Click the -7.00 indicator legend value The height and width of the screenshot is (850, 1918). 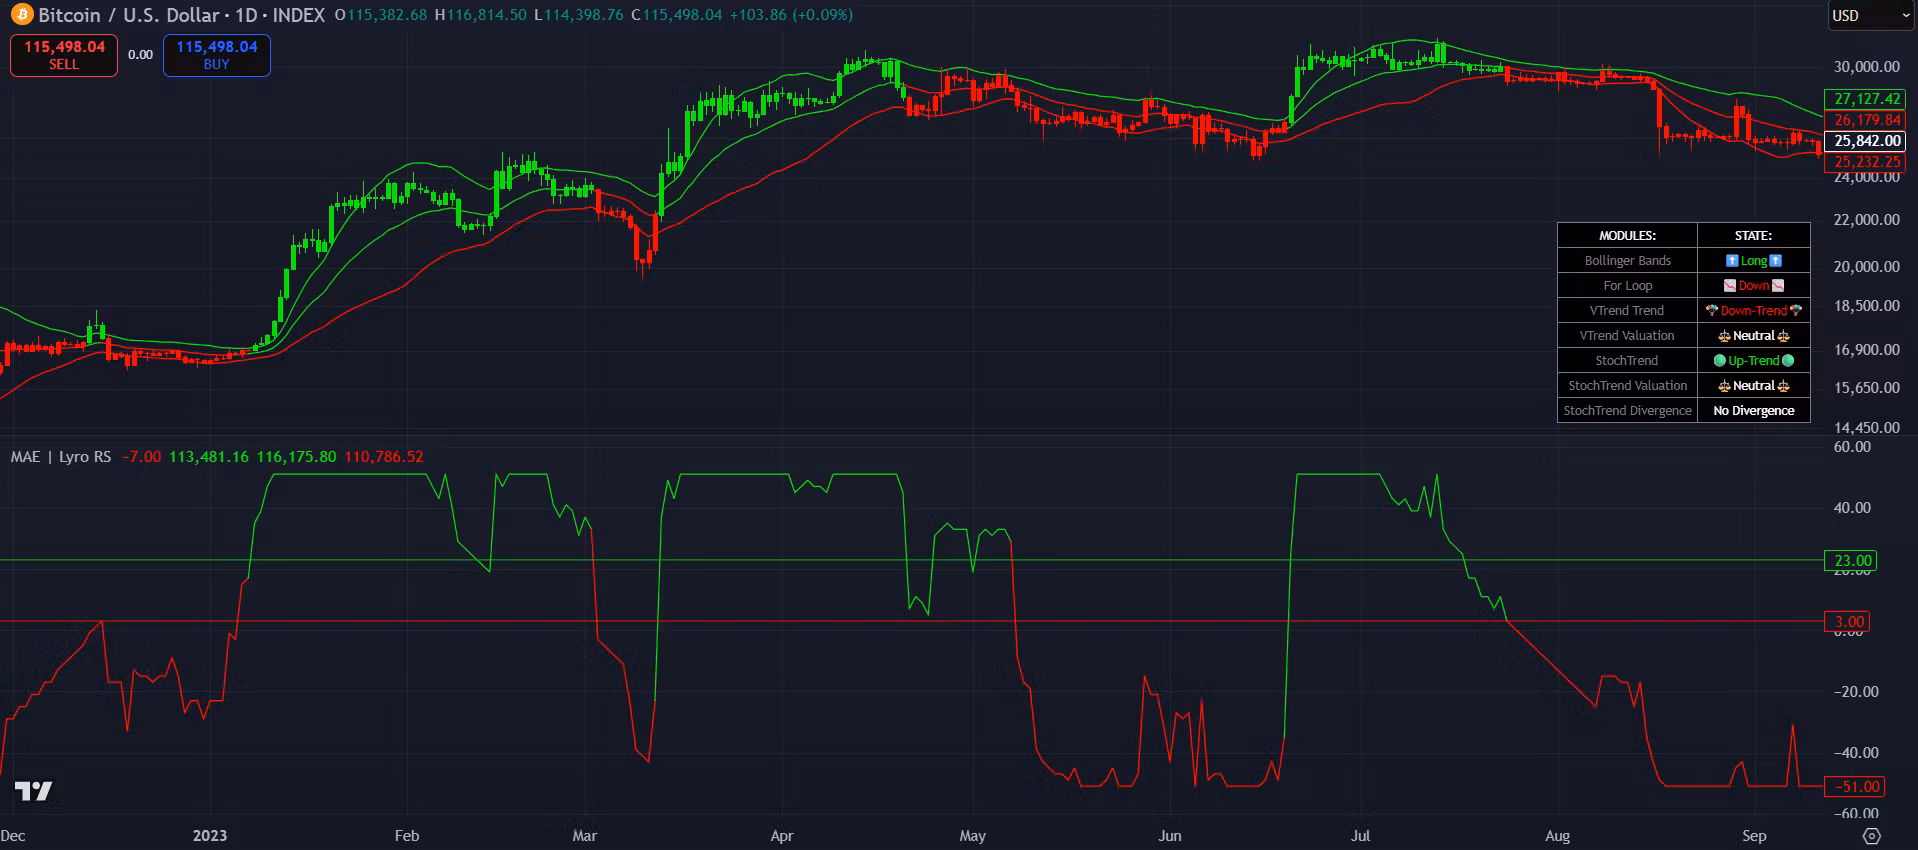141,457
